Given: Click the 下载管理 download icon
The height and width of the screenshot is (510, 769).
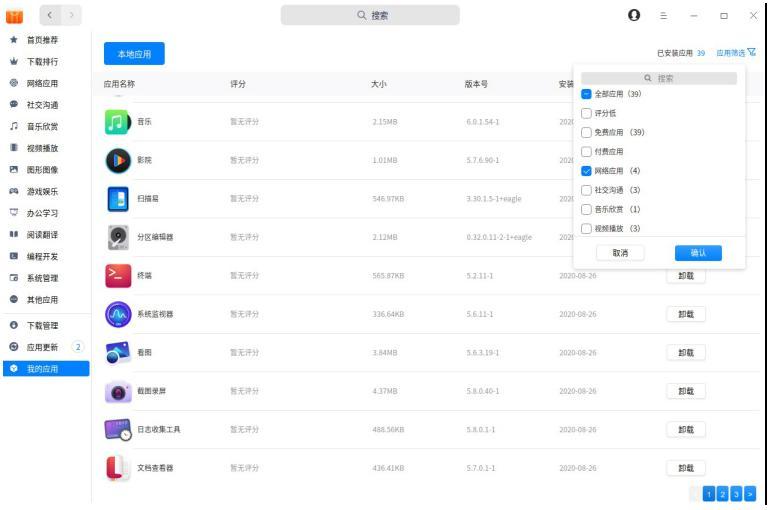Looking at the screenshot, I should point(14,325).
